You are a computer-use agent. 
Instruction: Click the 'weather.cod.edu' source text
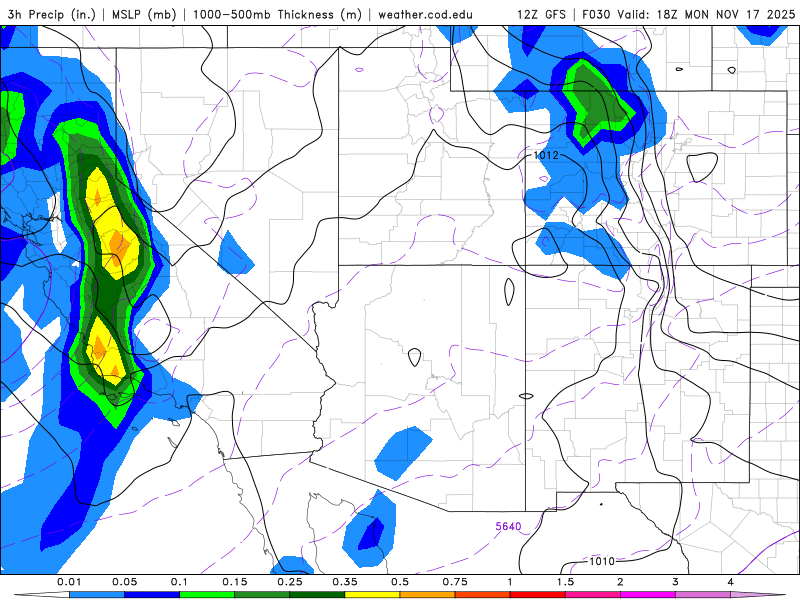tap(426, 14)
